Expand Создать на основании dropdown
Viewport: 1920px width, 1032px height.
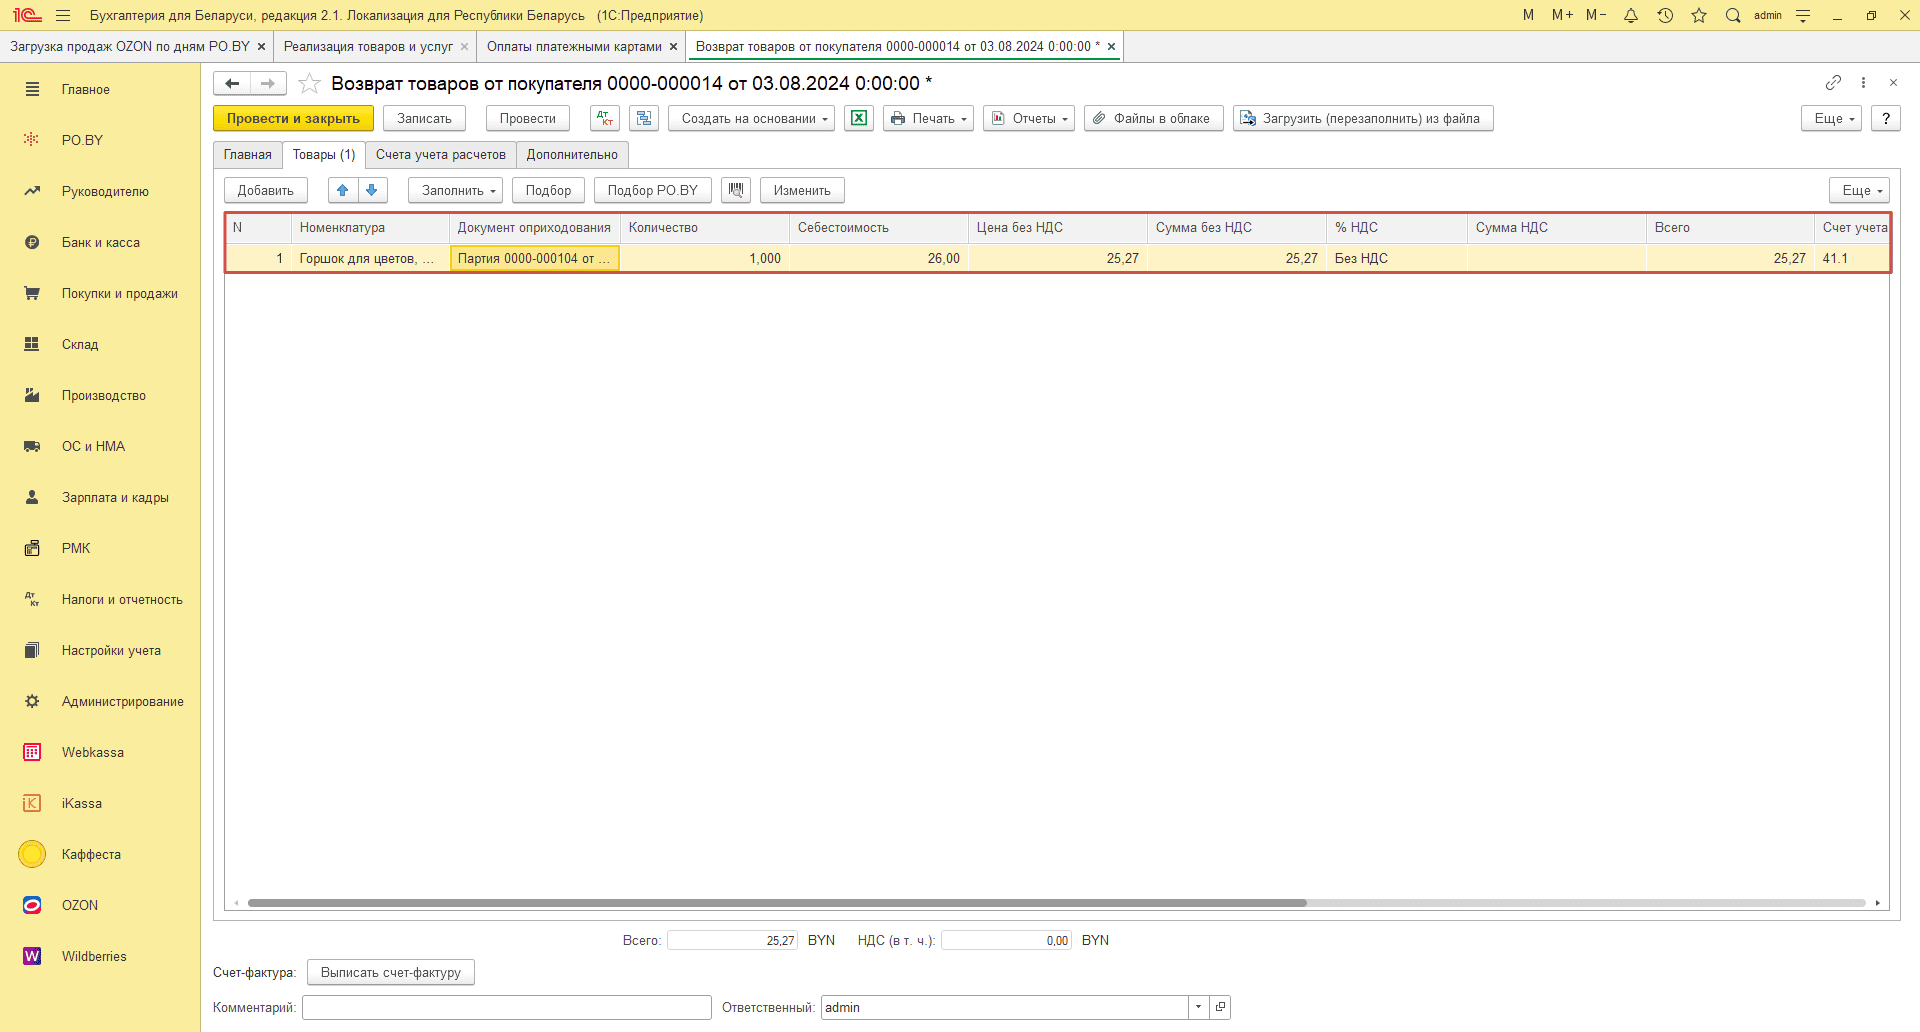point(751,118)
